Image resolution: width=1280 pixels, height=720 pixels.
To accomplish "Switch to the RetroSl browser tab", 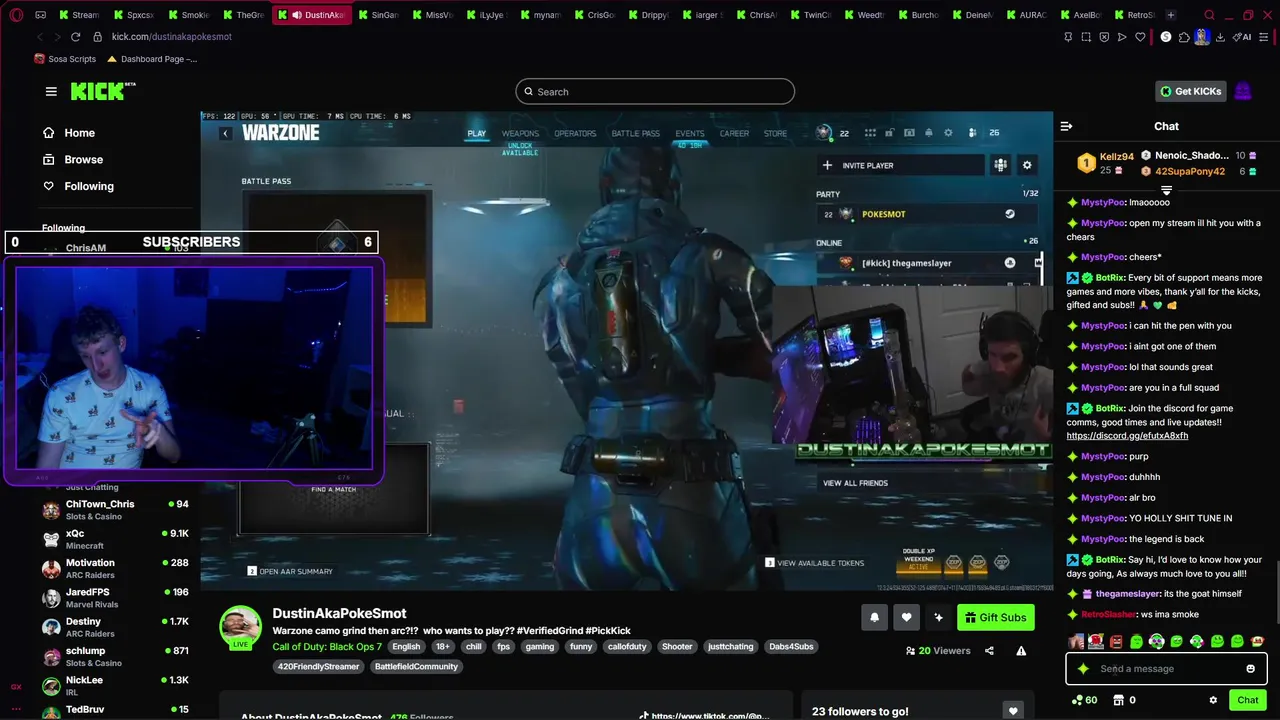I will tap(1133, 15).
